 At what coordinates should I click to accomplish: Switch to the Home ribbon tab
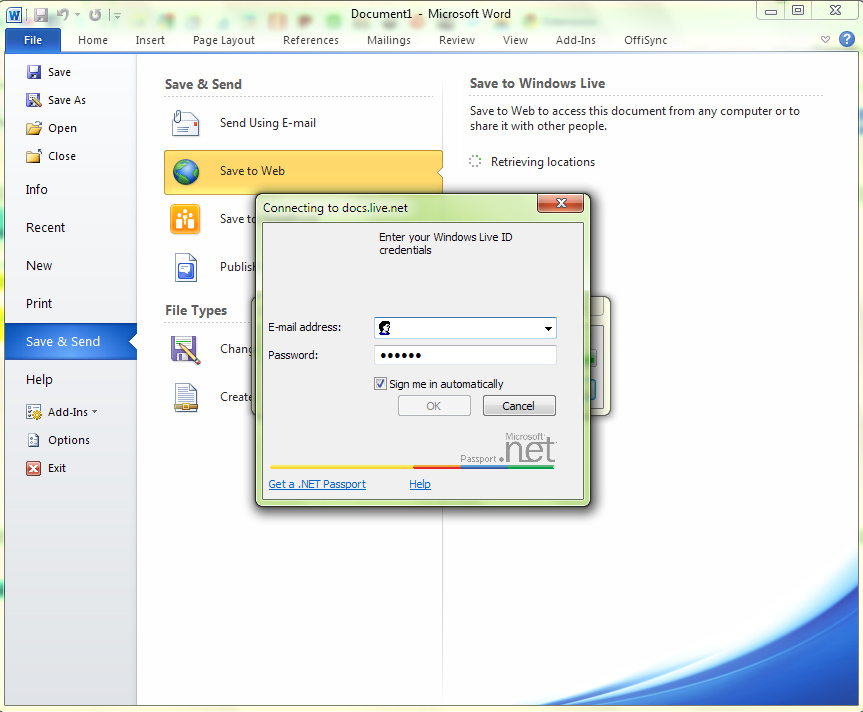click(93, 40)
